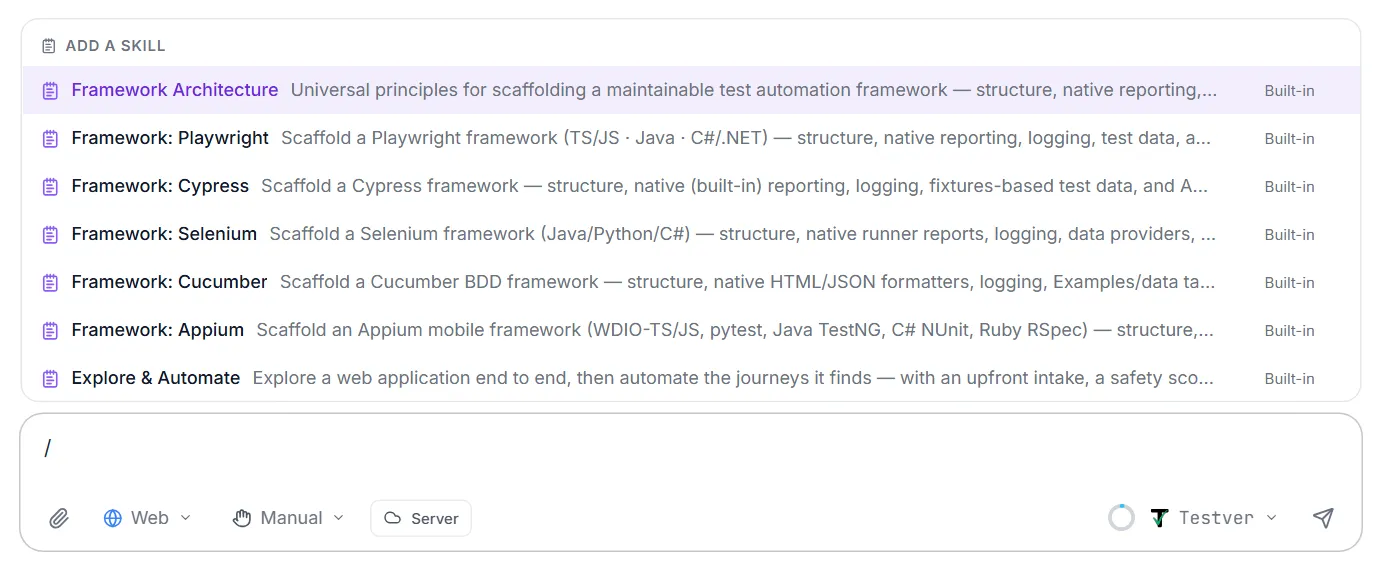
Task: Click the paper plane send icon
Action: coord(1323,517)
